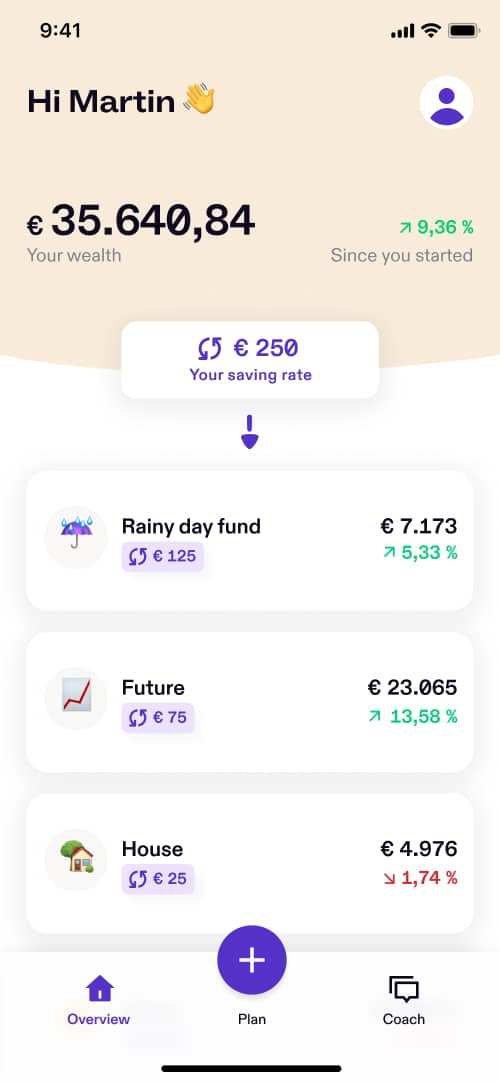Click the Overview home icon

(x=99, y=988)
